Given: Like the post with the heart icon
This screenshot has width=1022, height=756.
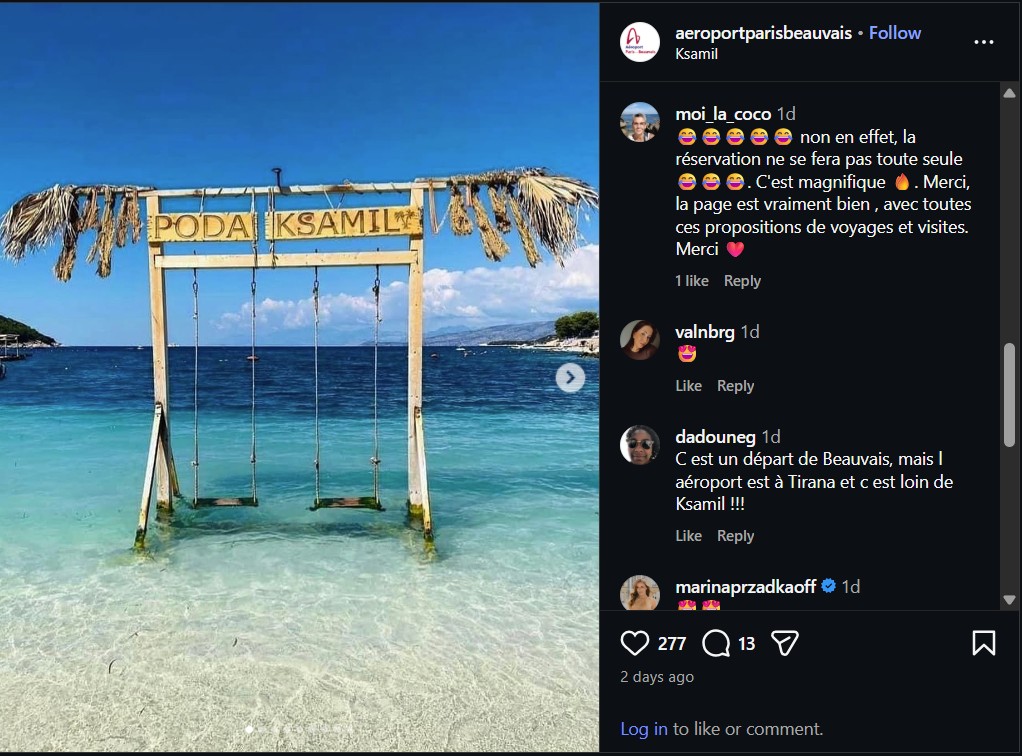Looking at the screenshot, I should [x=635, y=643].
